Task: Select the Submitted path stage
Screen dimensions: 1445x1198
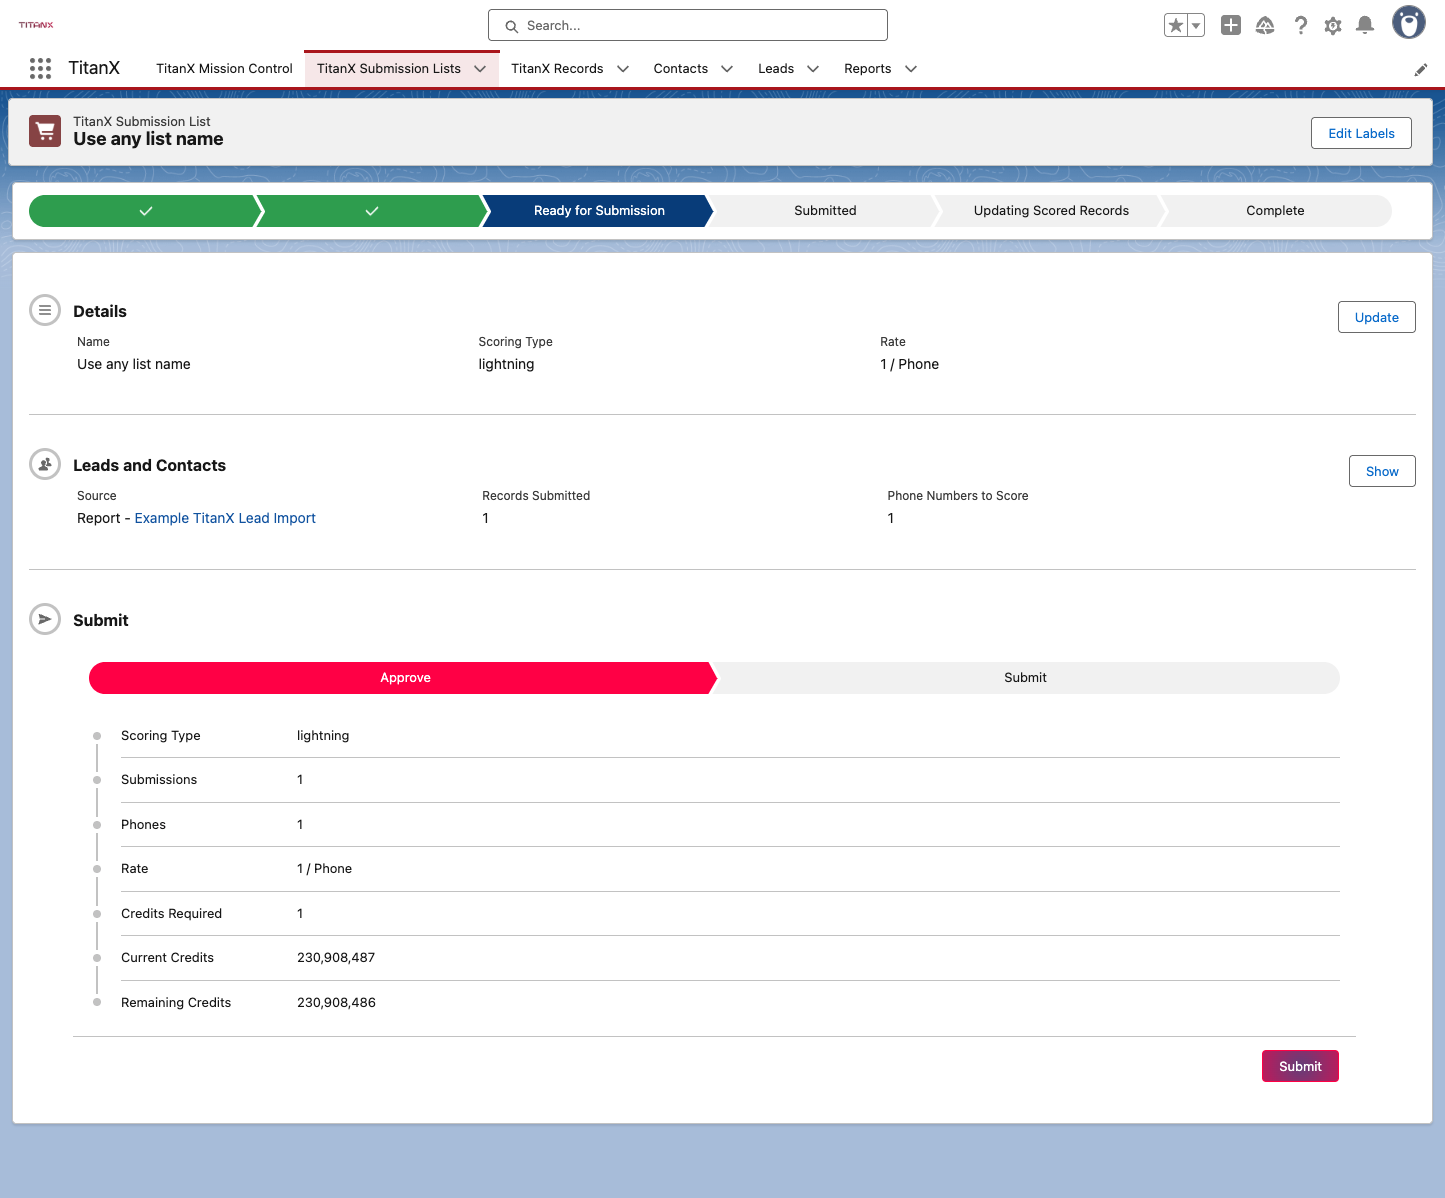Action: (825, 211)
